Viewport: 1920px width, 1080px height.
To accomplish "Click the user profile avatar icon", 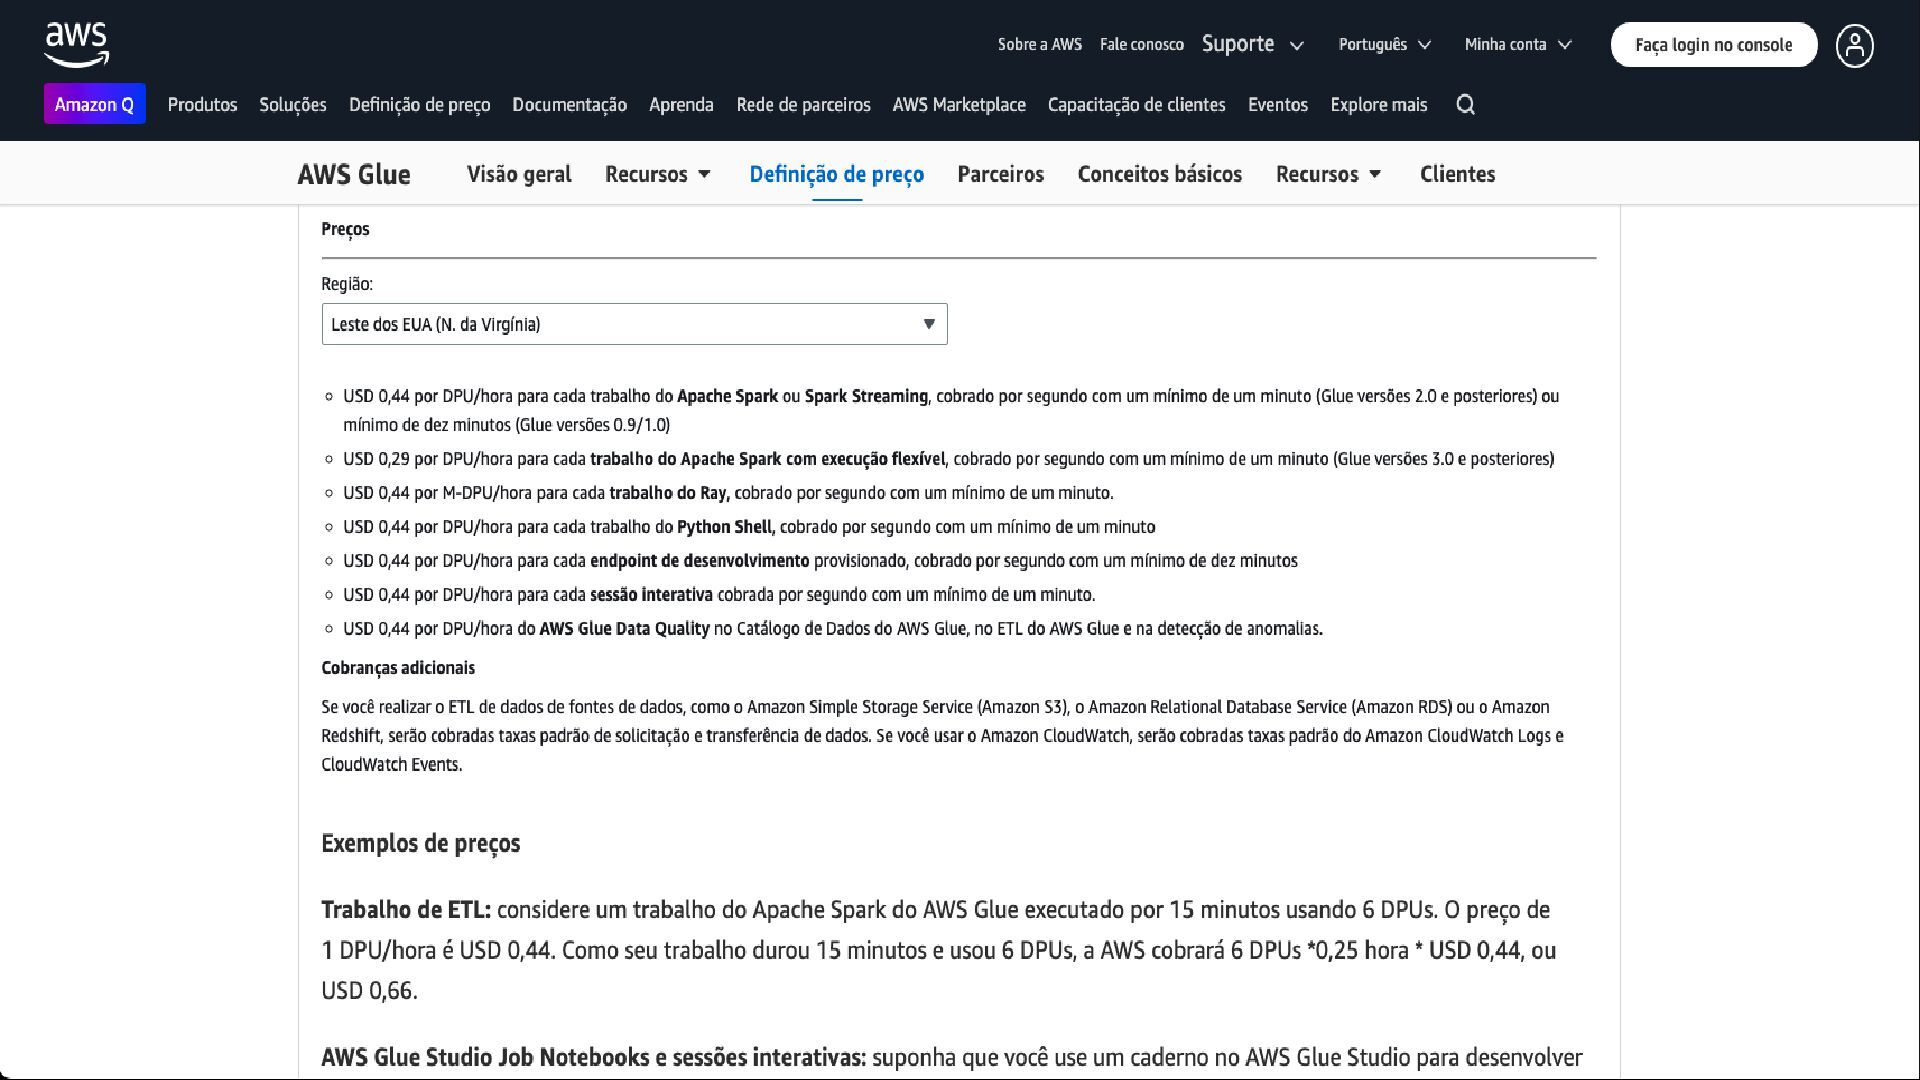I will [x=1854, y=46].
